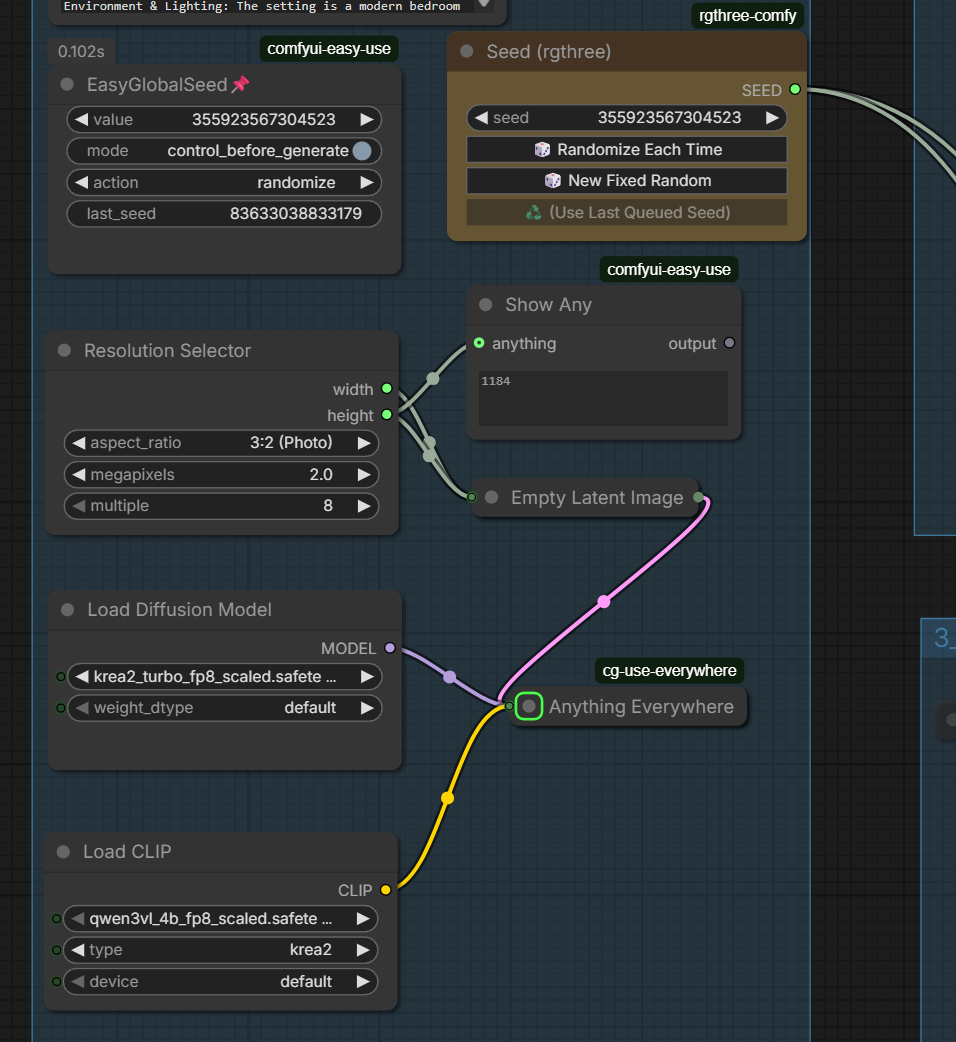Click the 0.102s execution time badge
This screenshot has width=956, height=1042.
pyautogui.click(x=81, y=51)
